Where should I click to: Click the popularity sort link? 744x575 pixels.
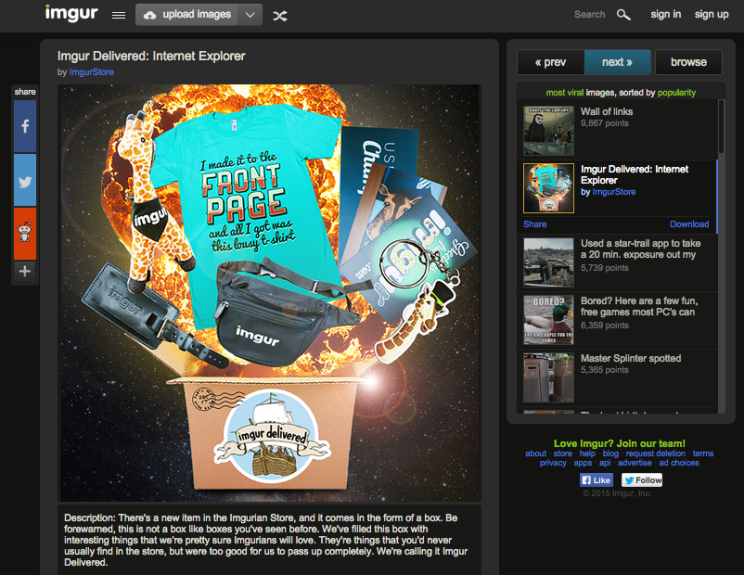click(677, 93)
